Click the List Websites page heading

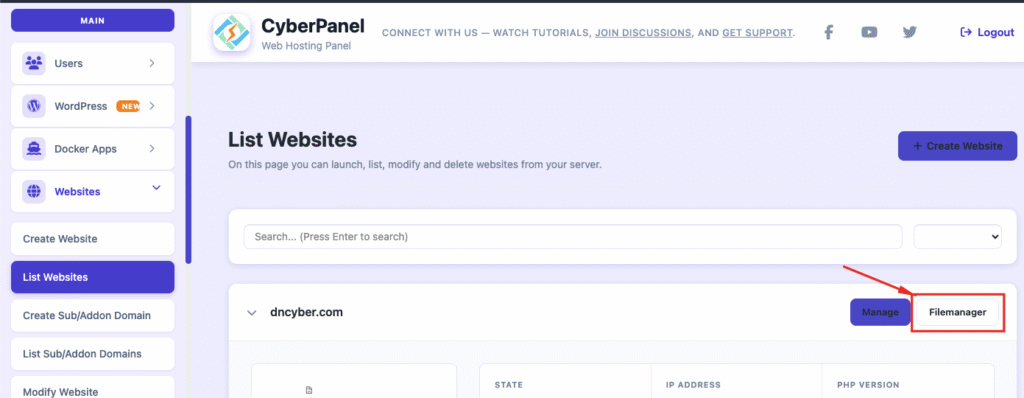click(x=293, y=140)
